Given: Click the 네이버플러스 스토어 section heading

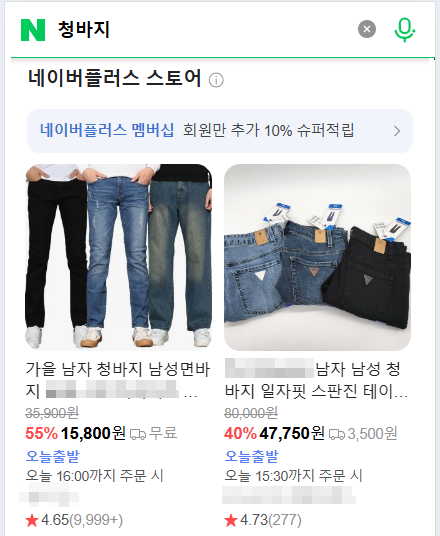Looking at the screenshot, I should coord(115,78).
